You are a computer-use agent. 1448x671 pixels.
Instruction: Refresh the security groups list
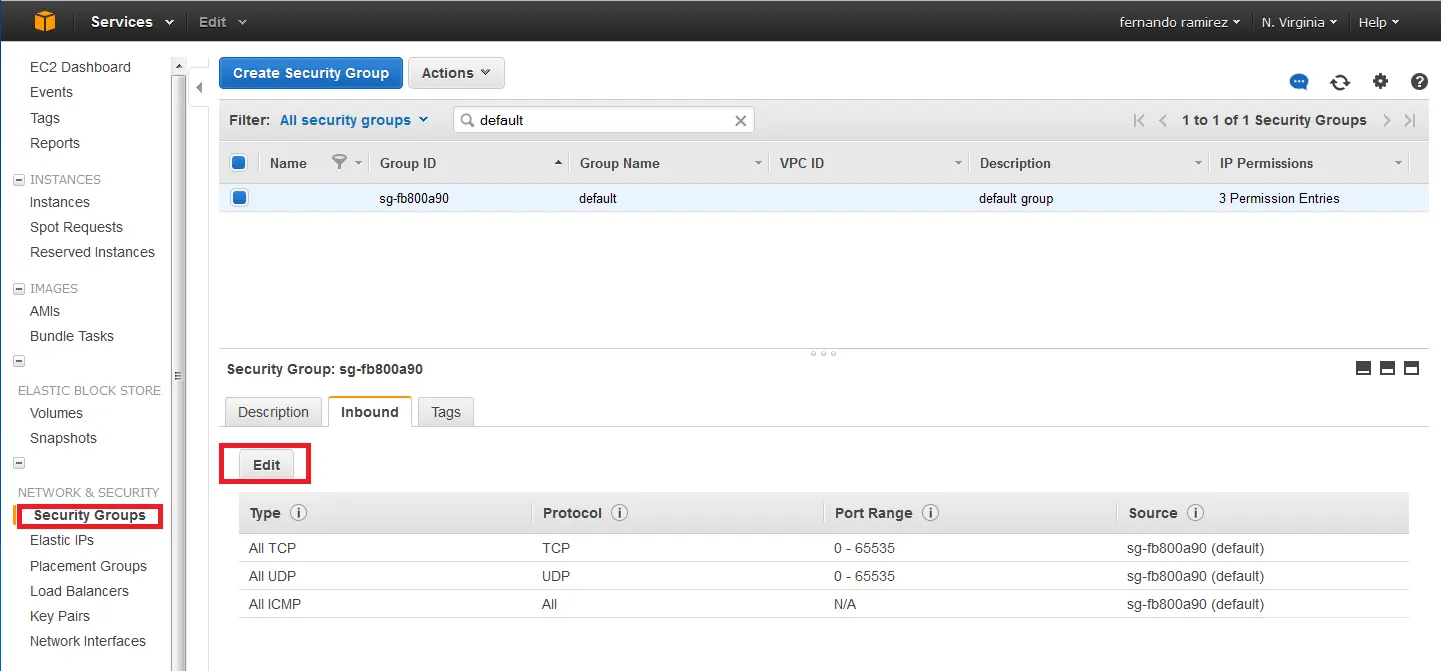point(1340,82)
